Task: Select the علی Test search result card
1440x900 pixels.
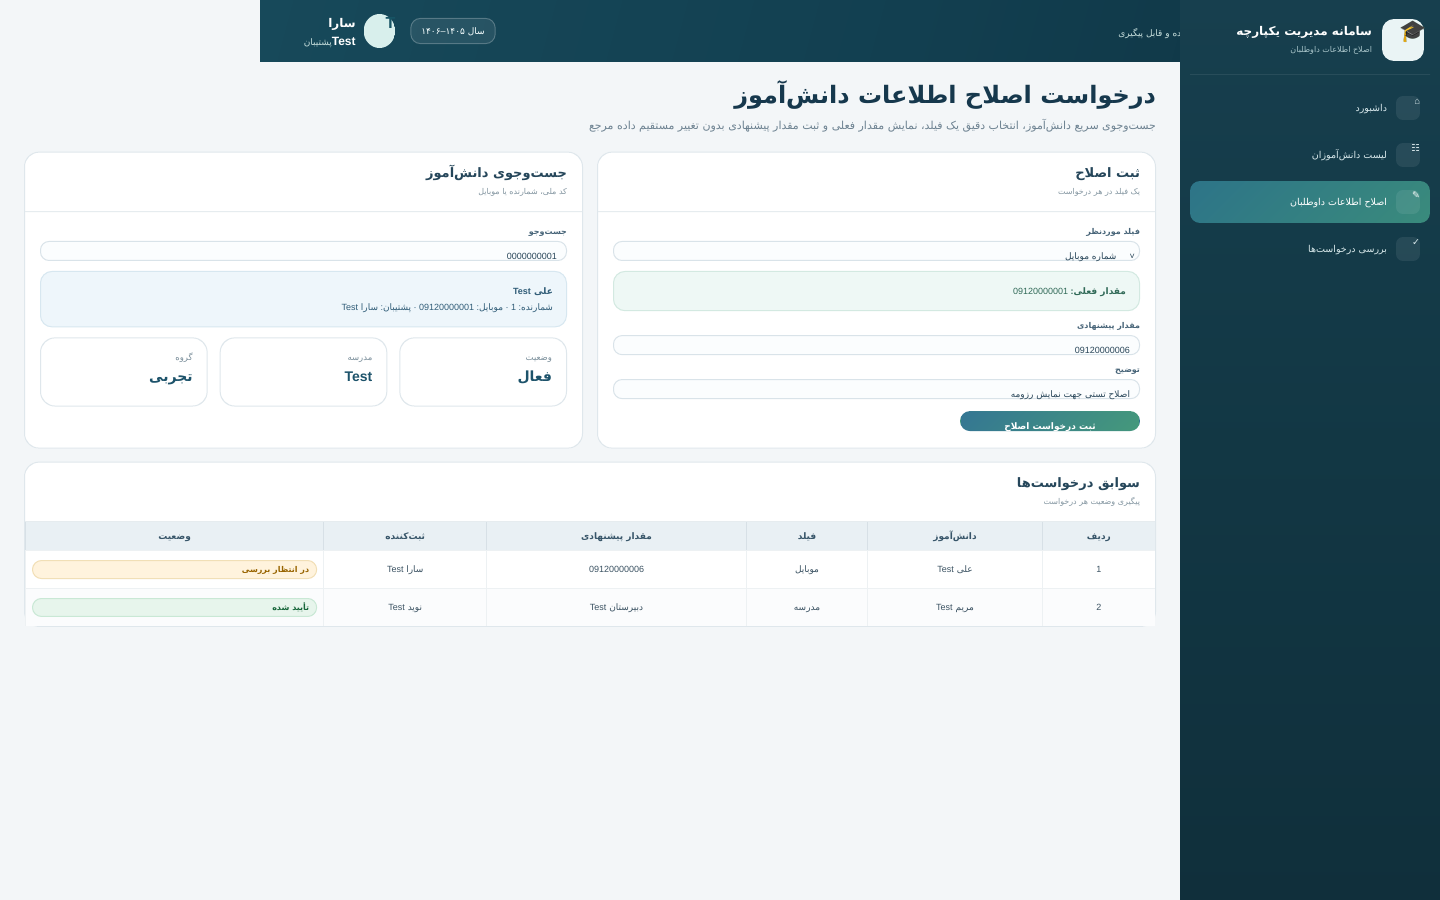Action: [303, 299]
